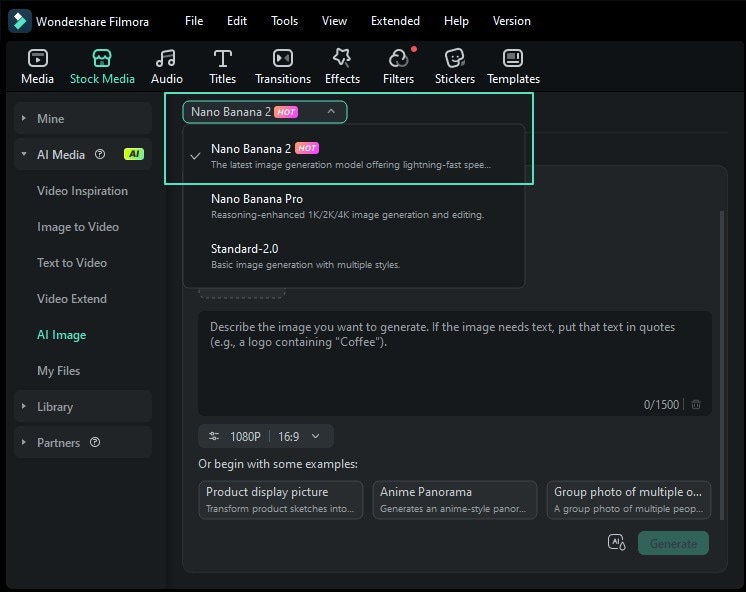Choose Standard-2.0 model option
This screenshot has width=746, height=592.
(x=354, y=256)
